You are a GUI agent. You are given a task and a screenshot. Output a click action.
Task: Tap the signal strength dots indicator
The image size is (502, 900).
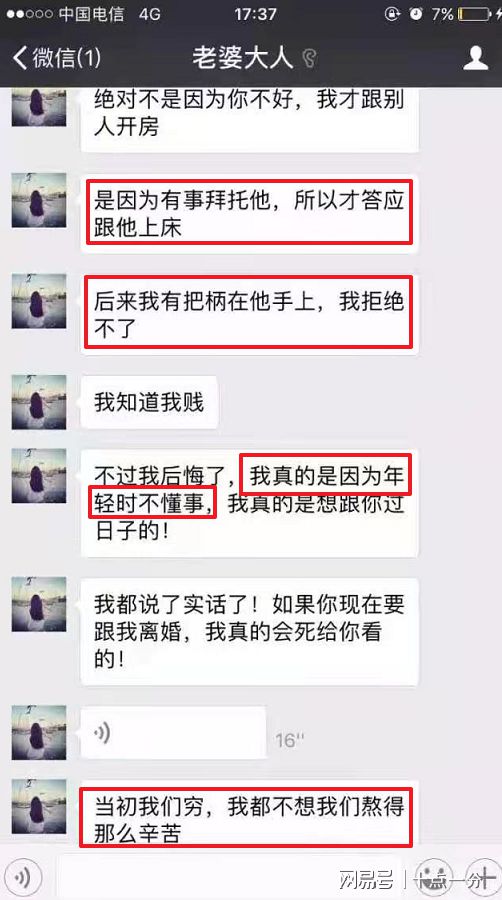click(x=30, y=14)
